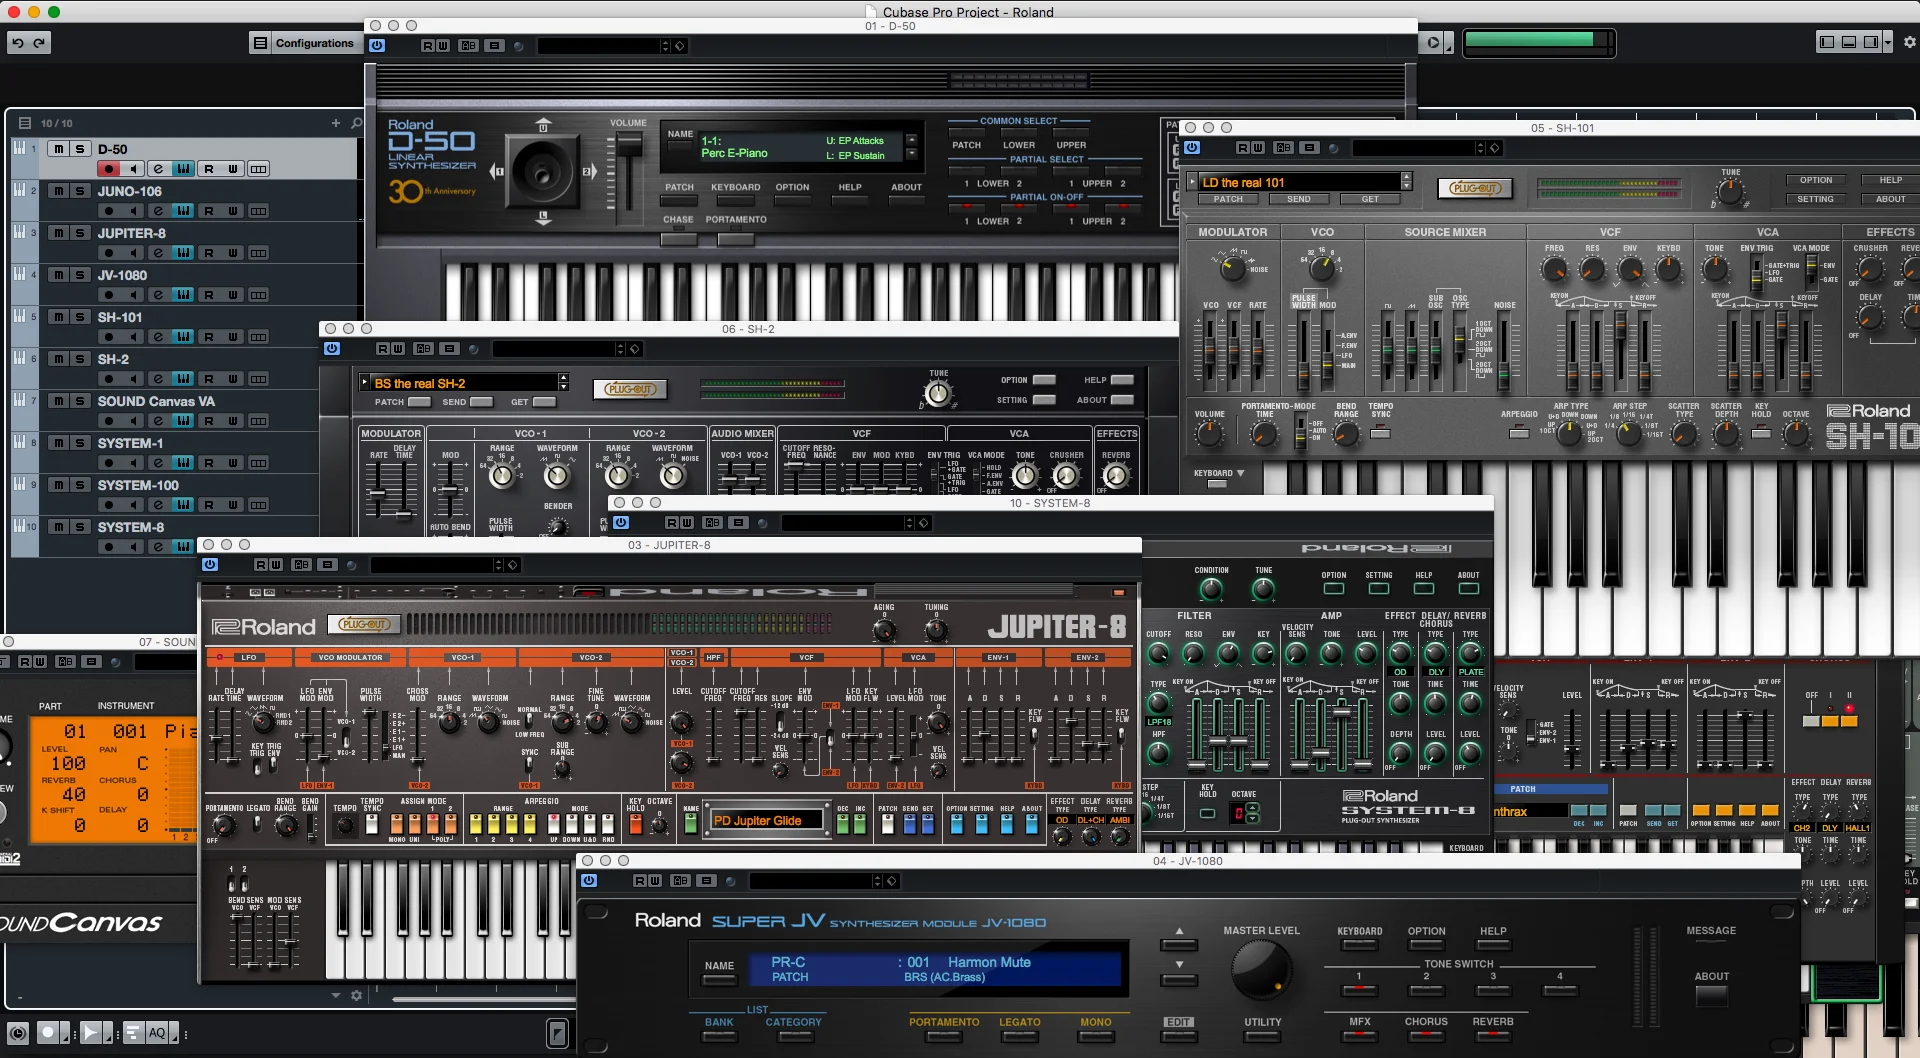Click the A/B compare icon in the SH-101 window
This screenshot has width=1920, height=1058.
(x=1284, y=148)
